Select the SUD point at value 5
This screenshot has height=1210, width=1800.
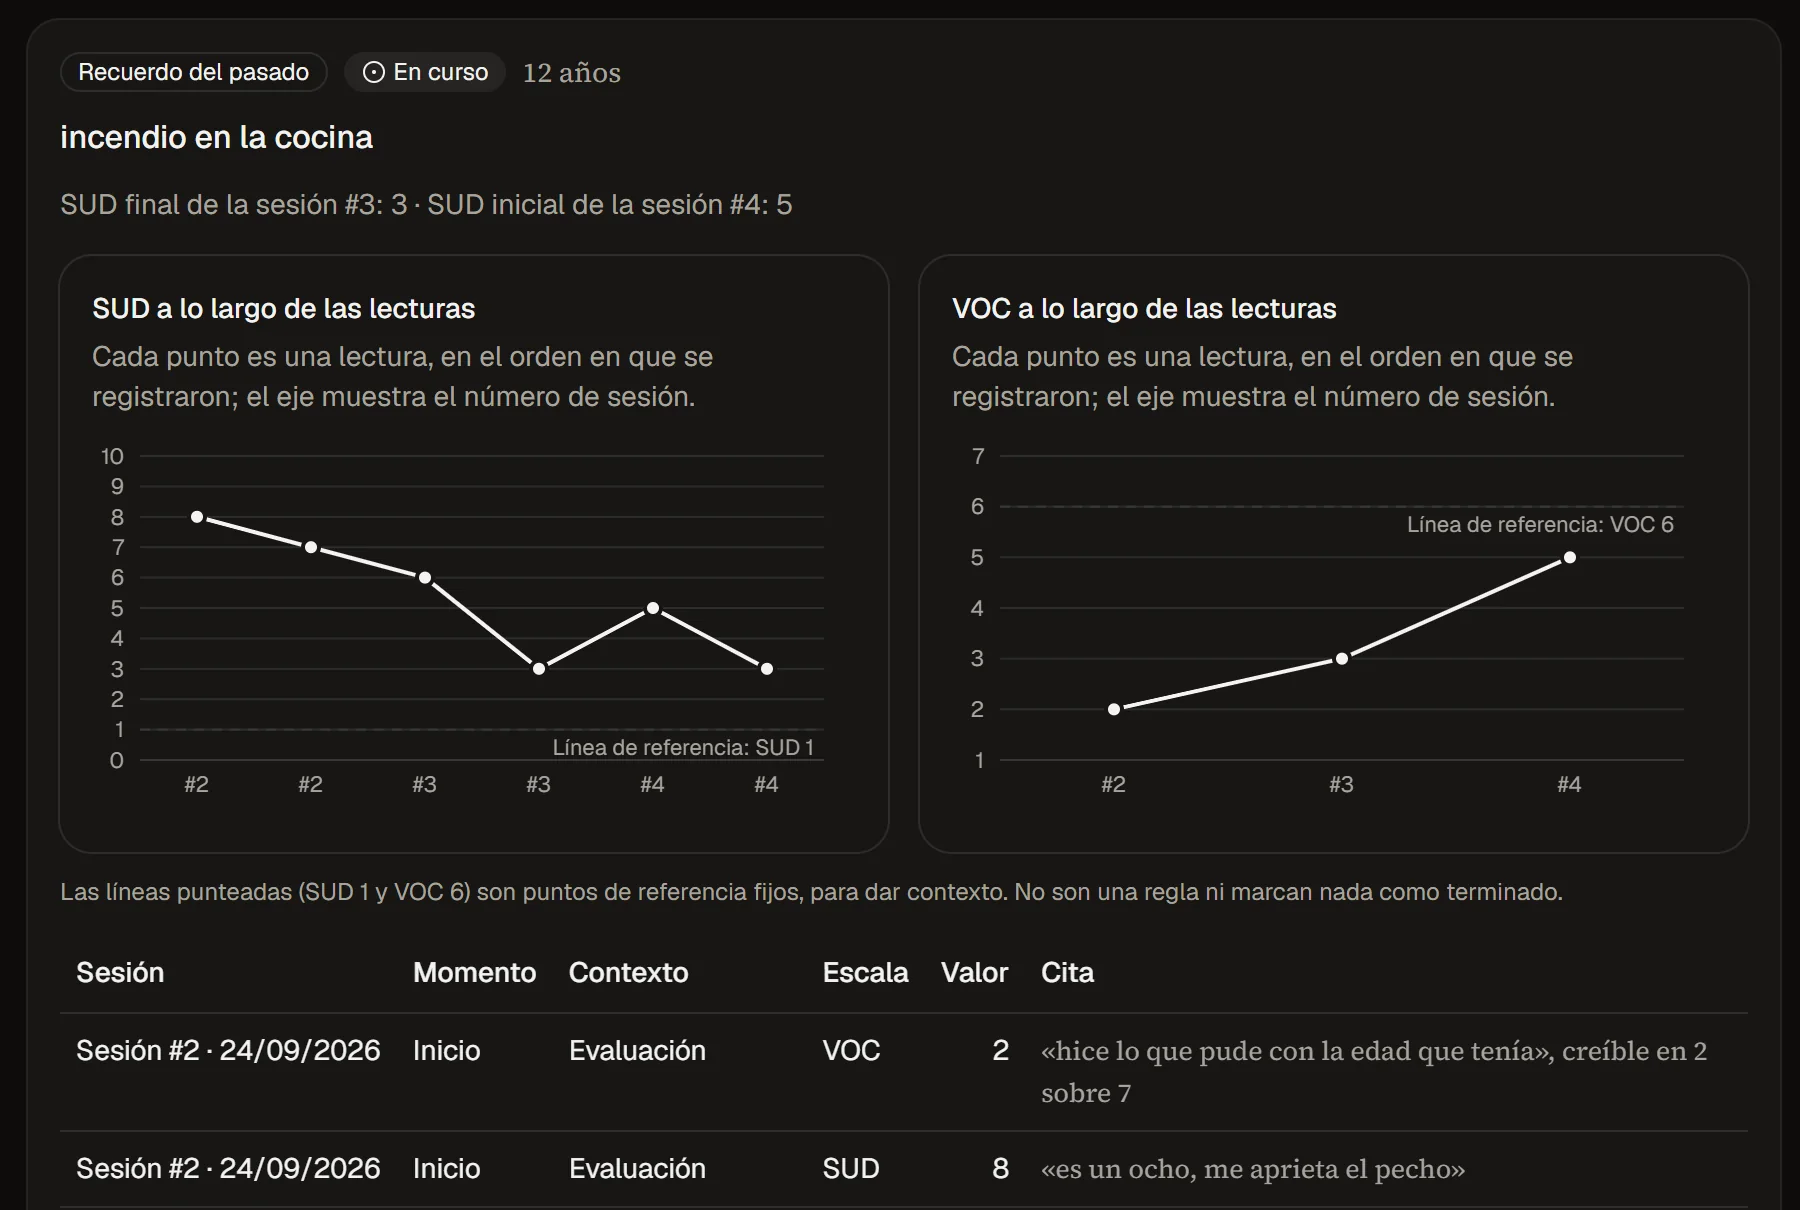[653, 608]
